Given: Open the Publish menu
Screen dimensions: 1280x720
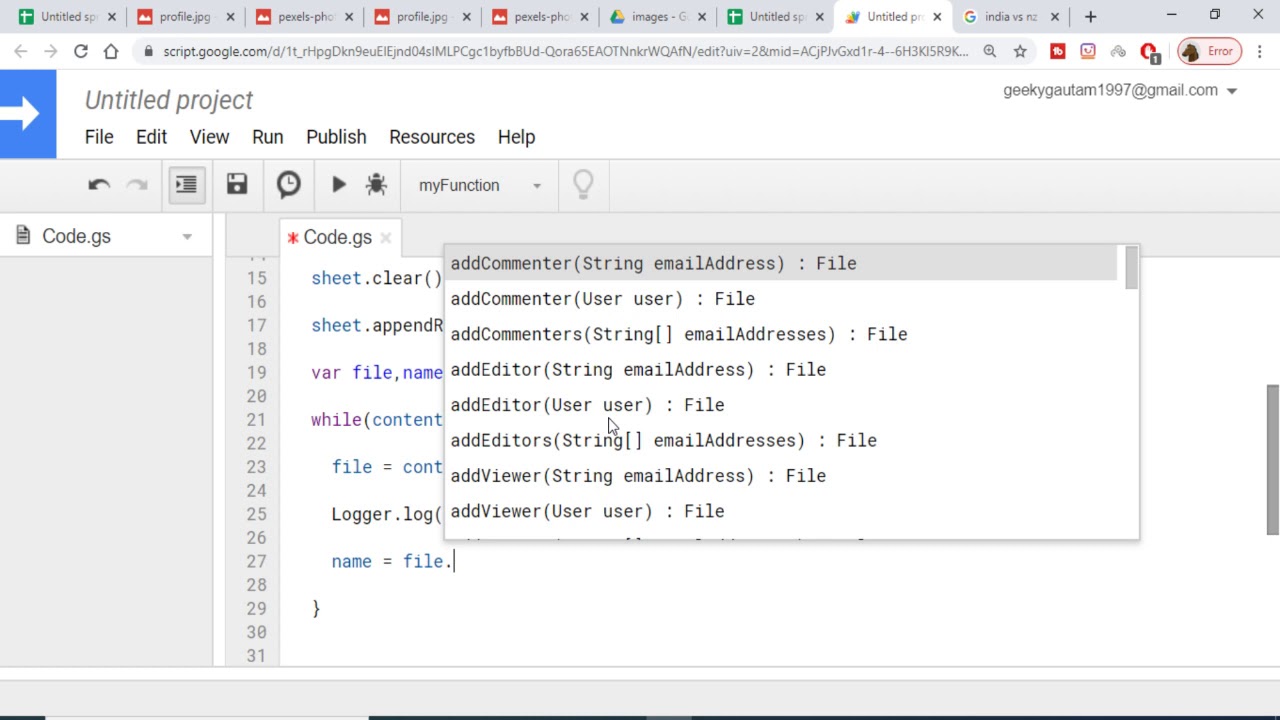Looking at the screenshot, I should (336, 137).
